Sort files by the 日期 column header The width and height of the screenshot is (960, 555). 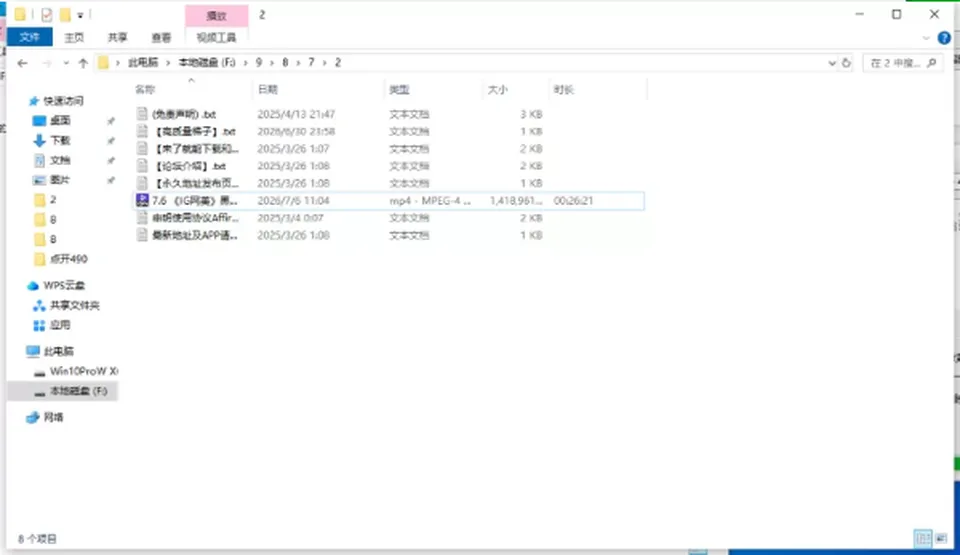[268, 89]
